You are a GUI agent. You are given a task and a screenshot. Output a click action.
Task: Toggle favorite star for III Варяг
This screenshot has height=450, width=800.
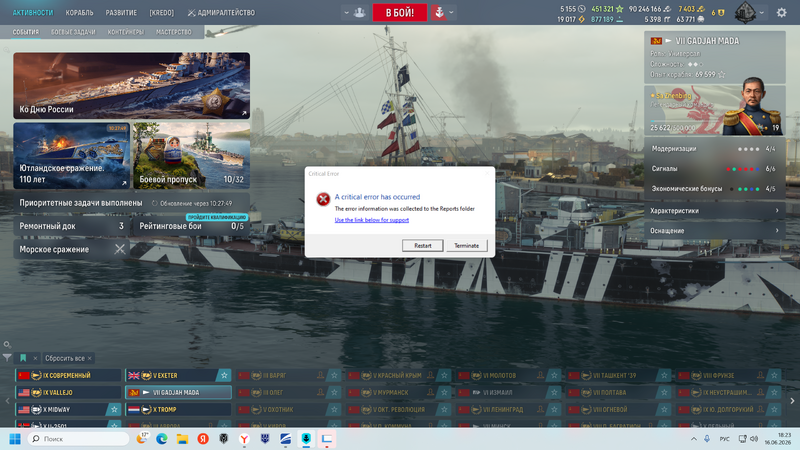pos(334,375)
